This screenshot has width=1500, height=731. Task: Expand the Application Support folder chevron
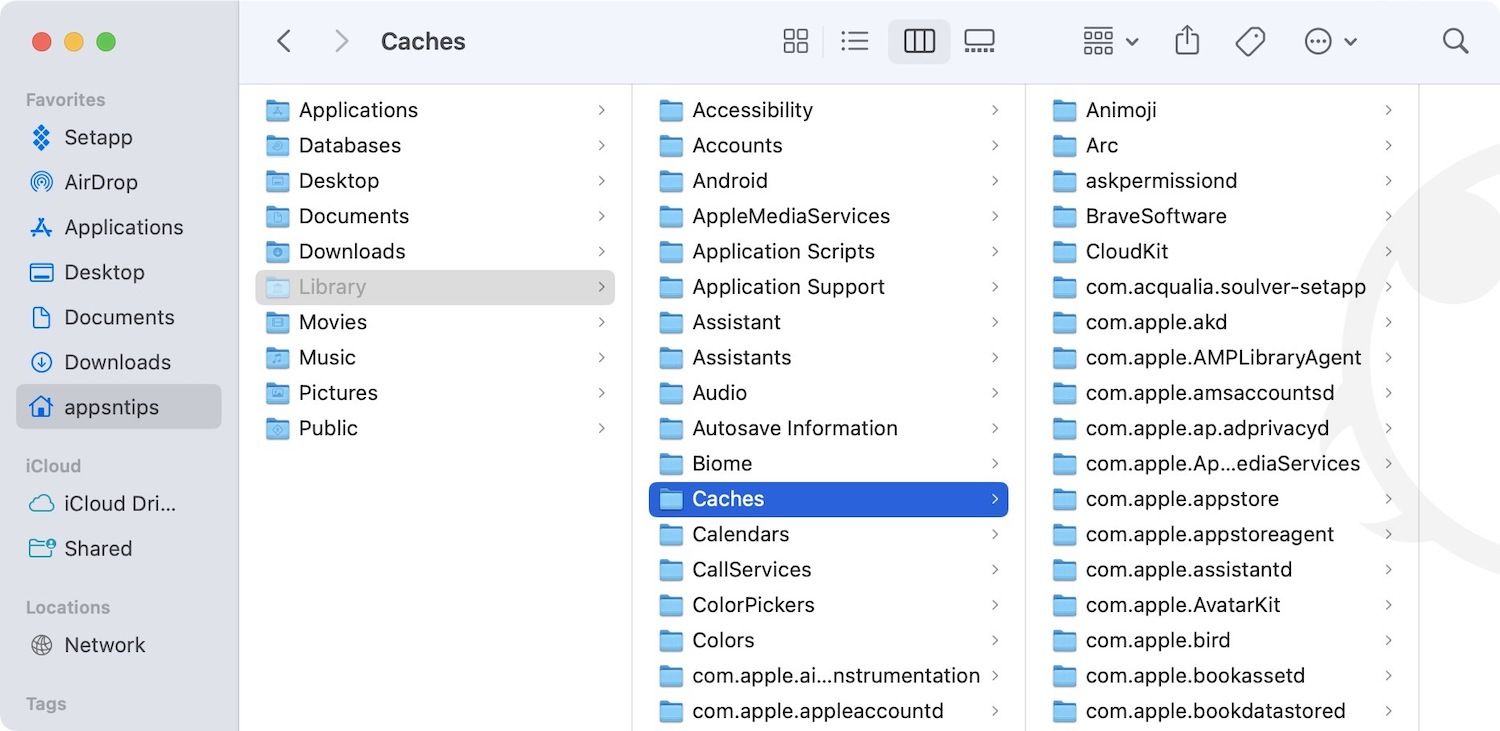(994, 287)
